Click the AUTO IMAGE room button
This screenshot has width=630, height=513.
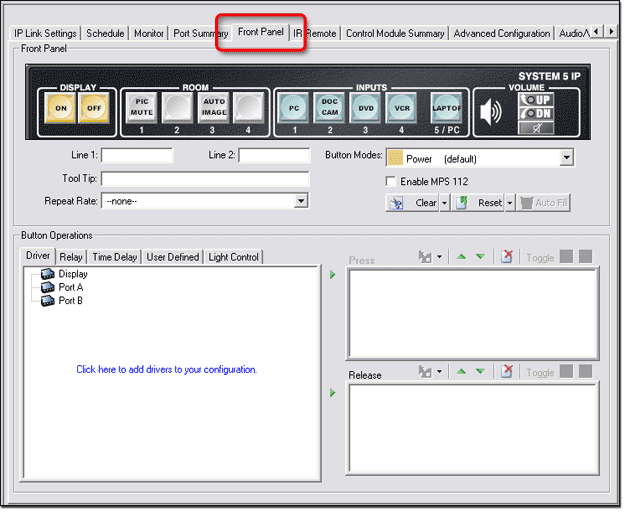(x=213, y=107)
